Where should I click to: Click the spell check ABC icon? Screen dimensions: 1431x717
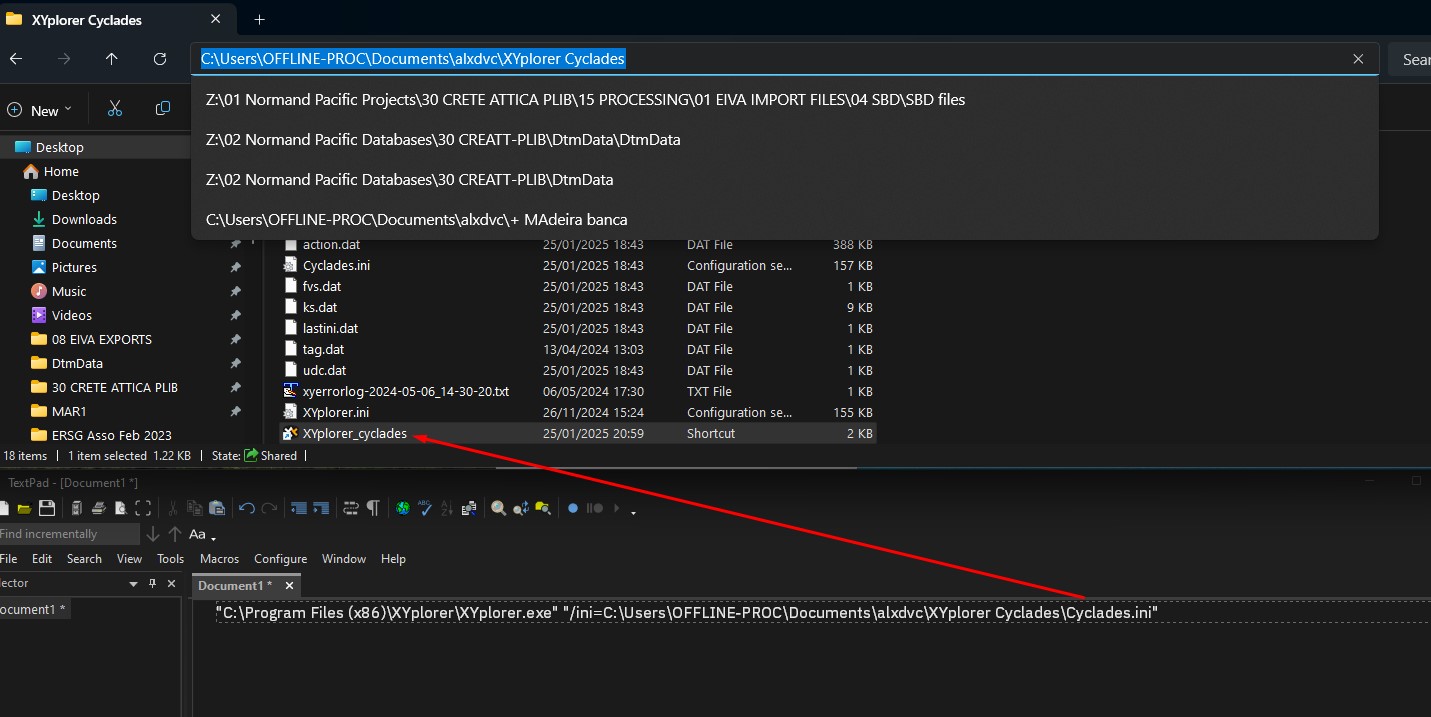[425, 508]
